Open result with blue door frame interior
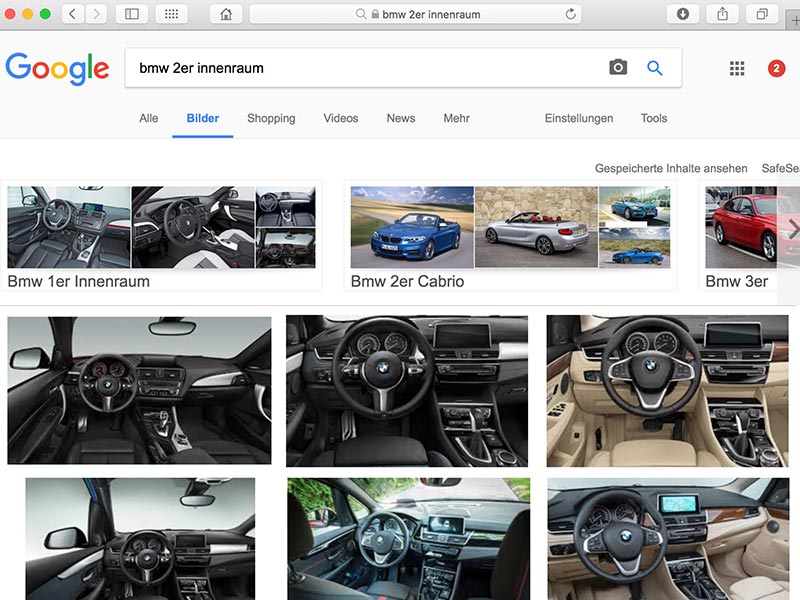 point(140,539)
